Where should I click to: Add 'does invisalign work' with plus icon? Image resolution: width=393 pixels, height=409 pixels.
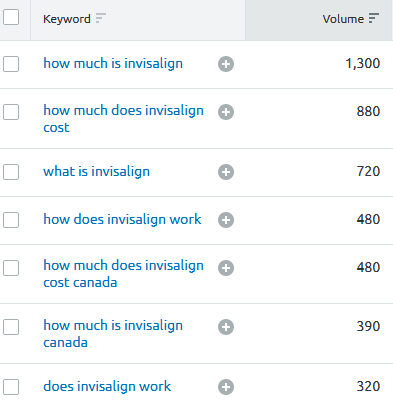(x=226, y=387)
